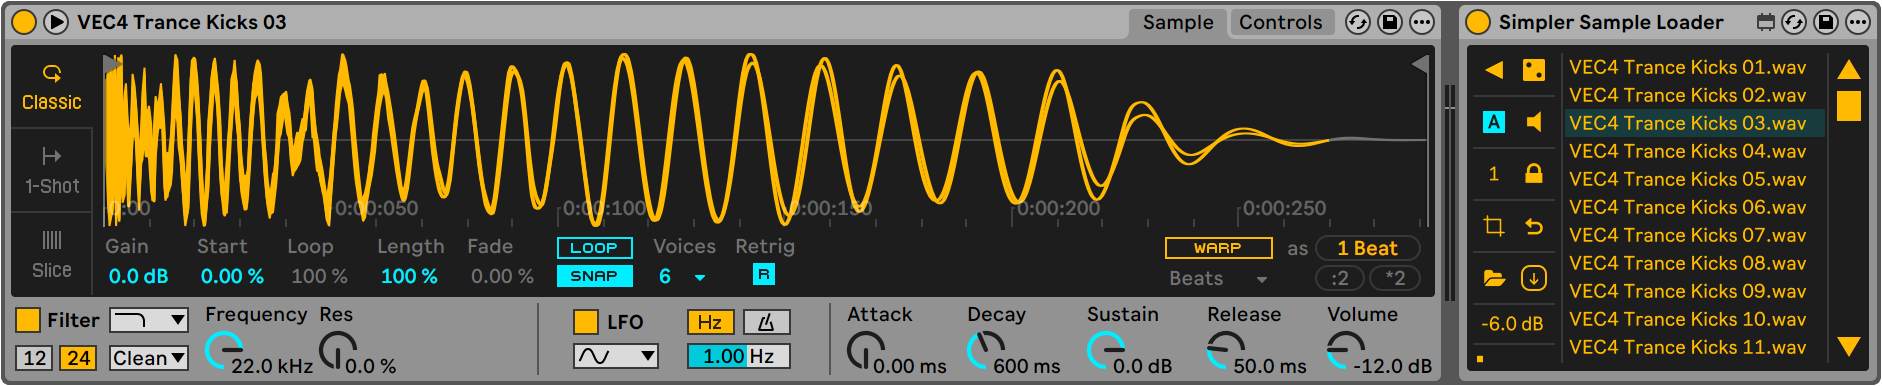Set LFO rate mode to Hz
This screenshot has height=386, width=1882.
[710, 322]
